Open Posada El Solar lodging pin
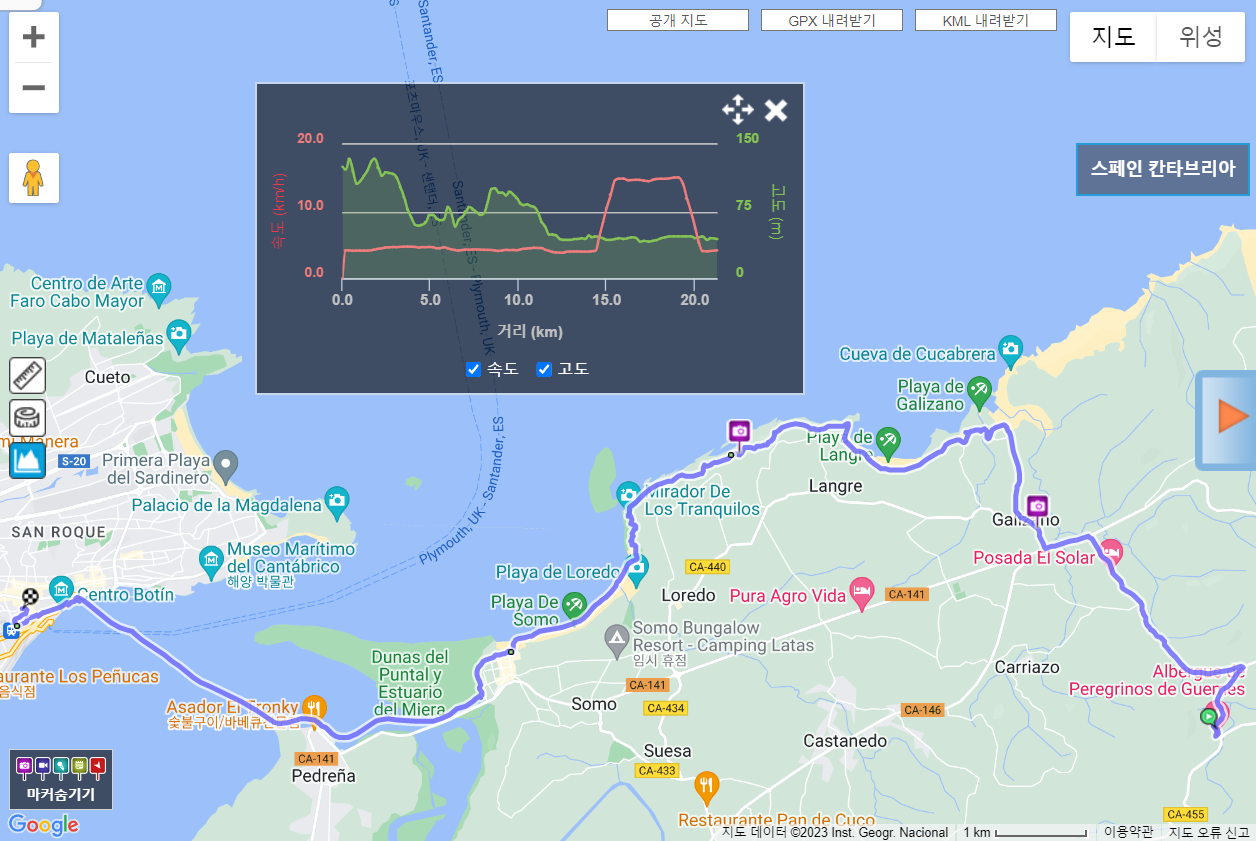The height and width of the screenshot is (841, 1256). pyautogui.click(x=1110, y=551)
